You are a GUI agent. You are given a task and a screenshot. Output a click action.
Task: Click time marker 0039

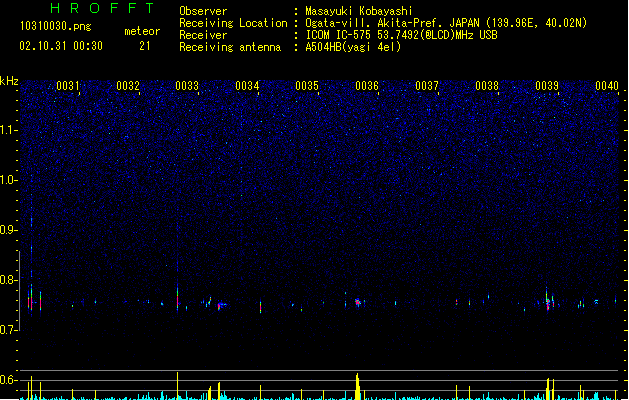[547, 86]
